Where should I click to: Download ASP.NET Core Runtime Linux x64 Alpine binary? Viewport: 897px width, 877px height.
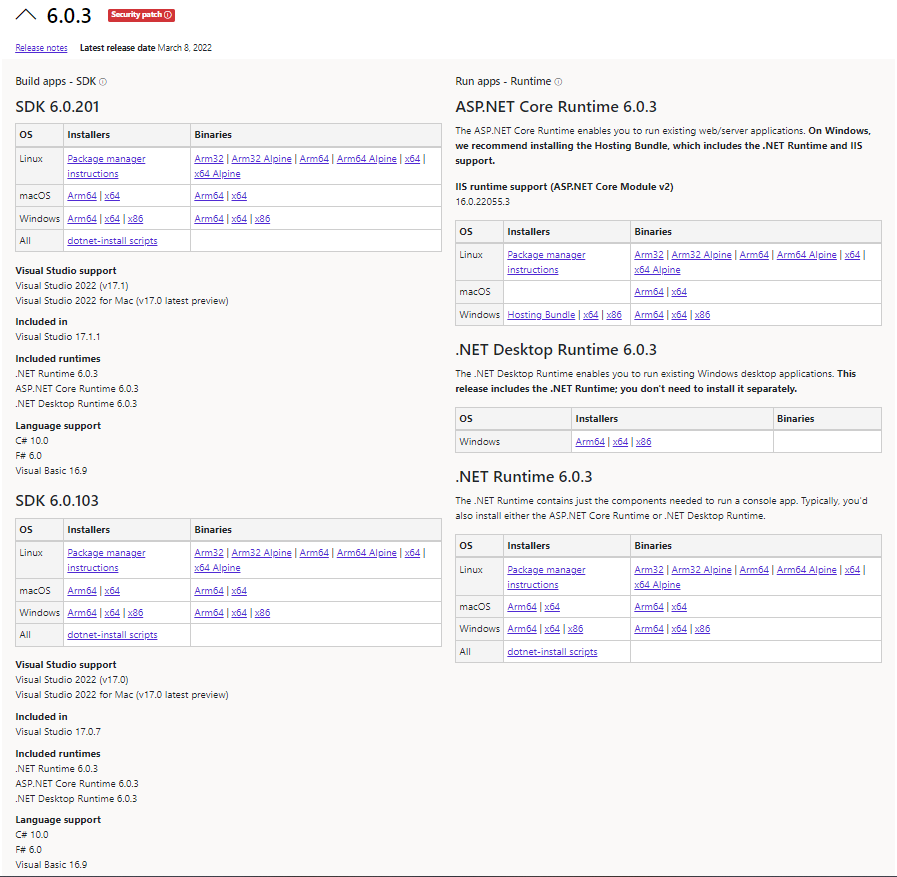click(657, 270)
